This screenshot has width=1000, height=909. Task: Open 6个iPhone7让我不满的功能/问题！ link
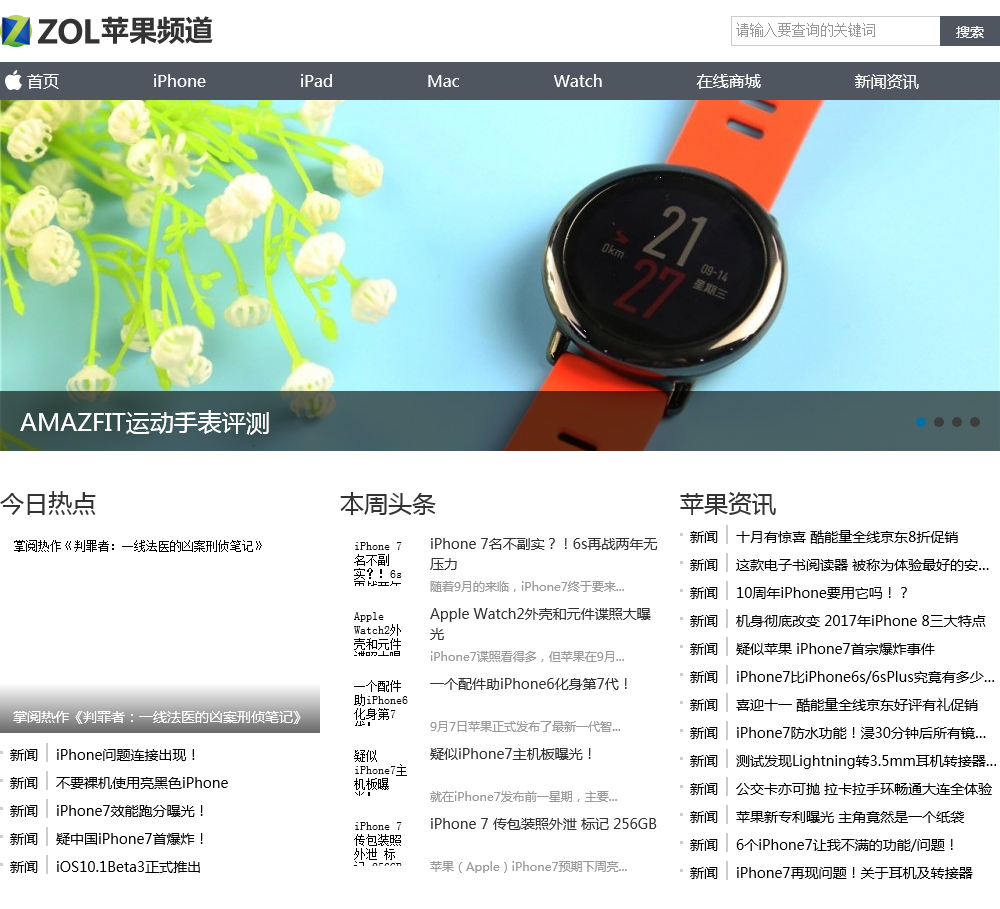846,846
